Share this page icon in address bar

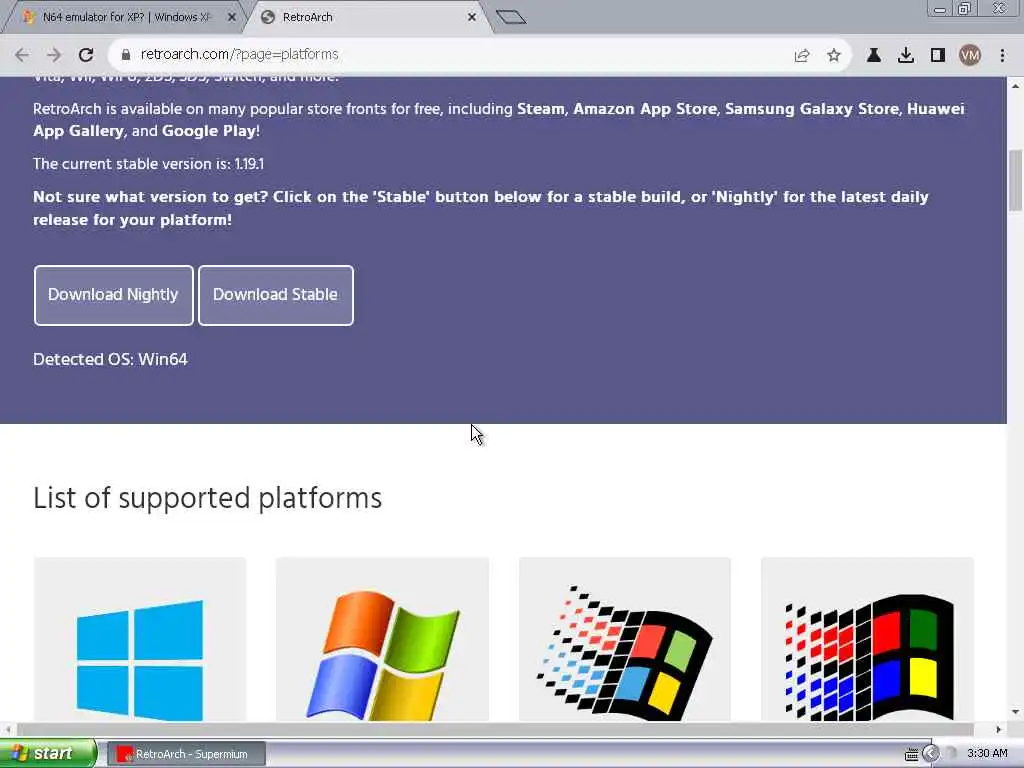(802, 56)
